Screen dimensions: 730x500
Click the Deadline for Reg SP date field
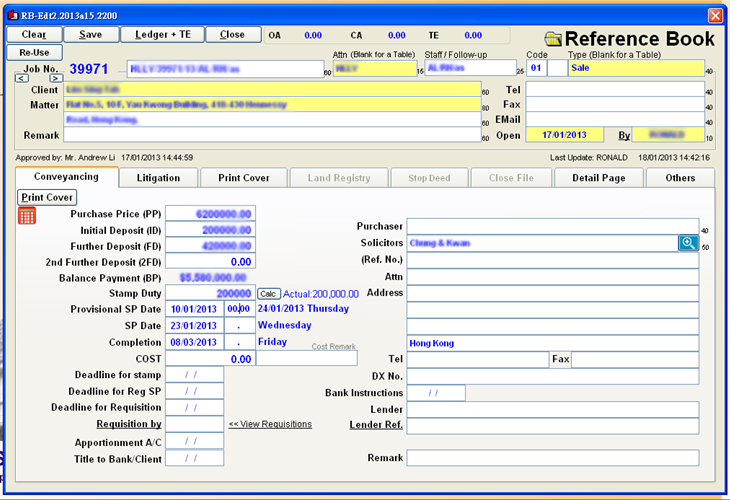[195, 391]
